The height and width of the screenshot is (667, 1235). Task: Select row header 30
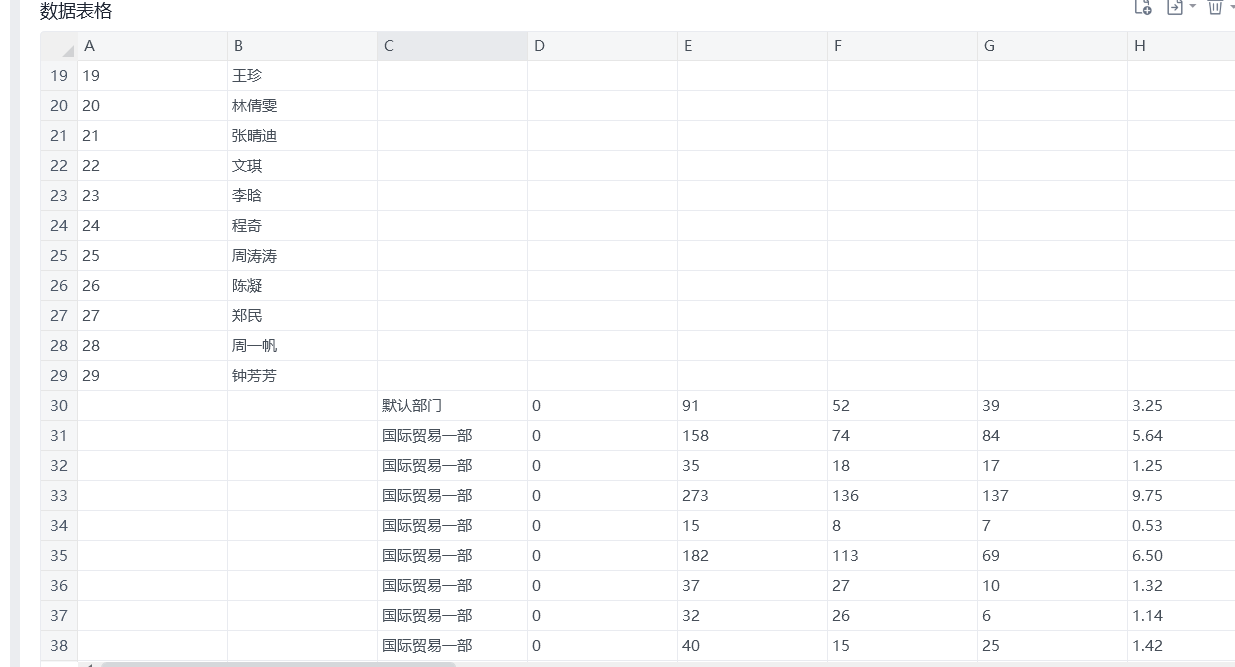click(x=59, y=406)
